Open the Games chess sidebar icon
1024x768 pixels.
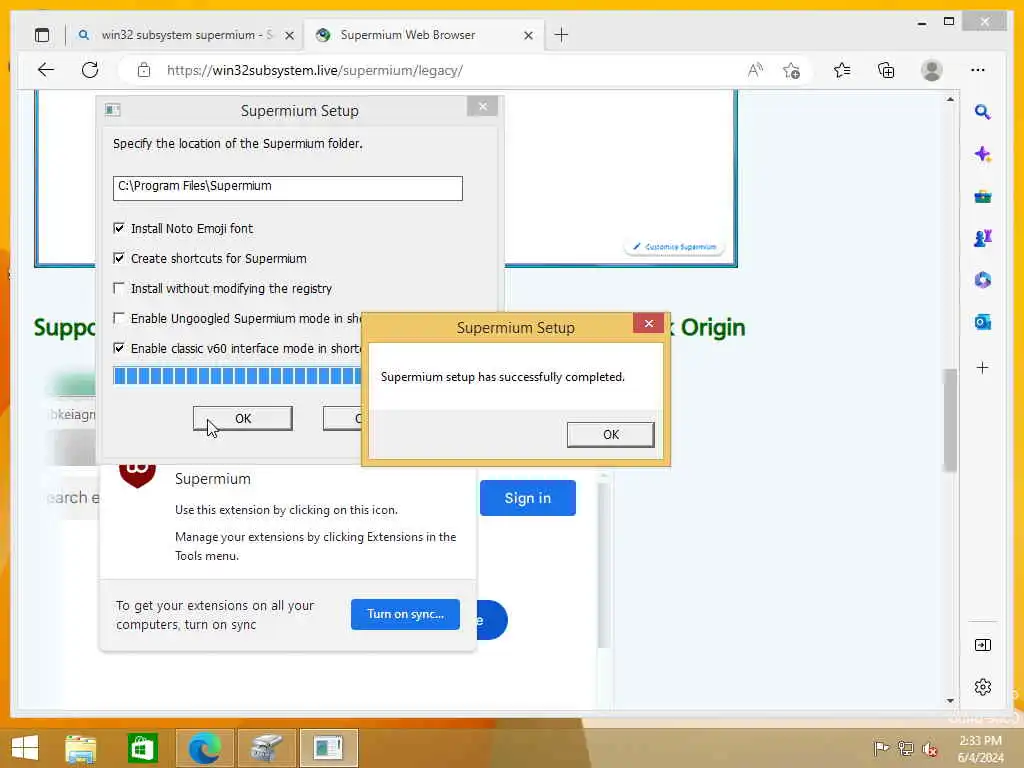(x=983, y=238)
